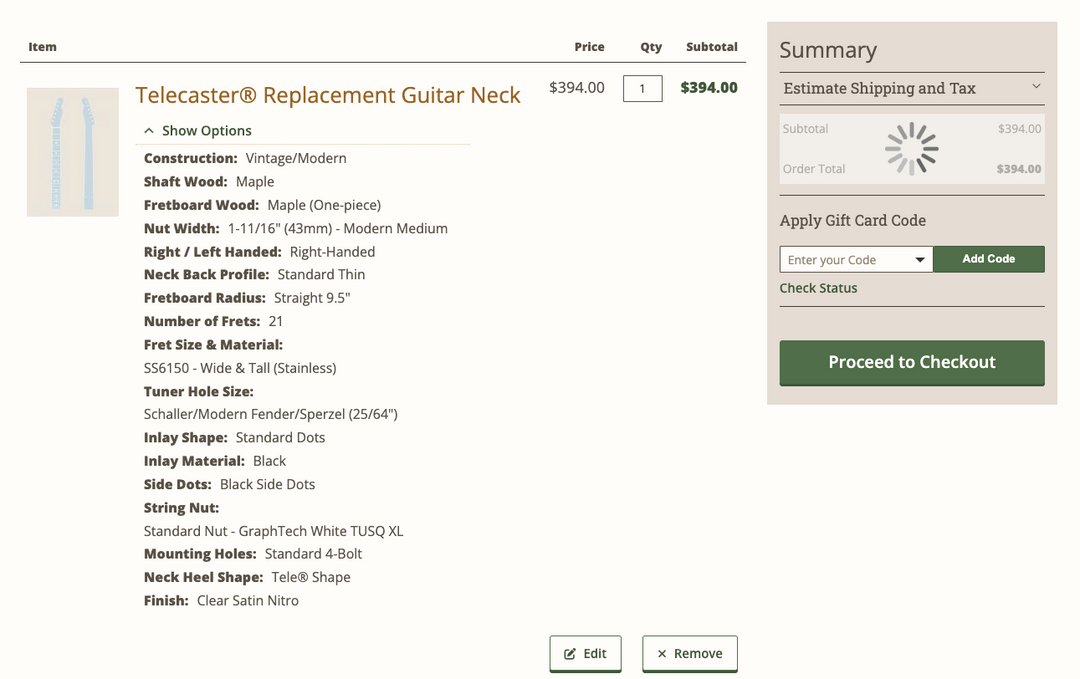Click 'Fretboard Wood:' Maple (One-piece) text
The width and height of the screenshot is (1080, 679).
(x=324, y=205)
